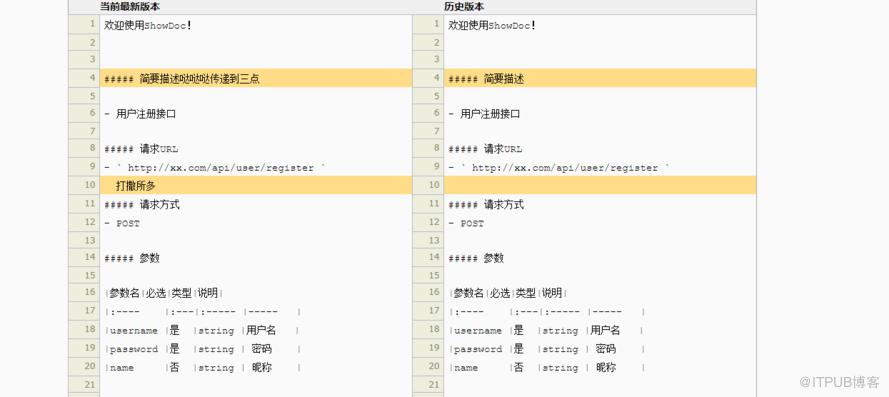Click empty highlighted line 10 in history pane

[600, 185]
